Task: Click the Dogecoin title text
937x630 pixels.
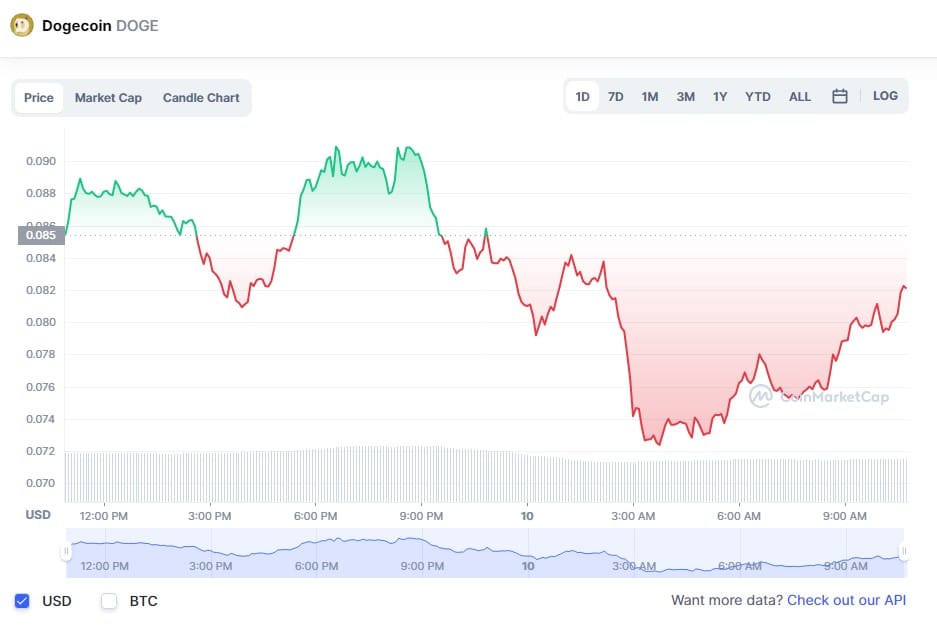Action: pyautogui.click(x=76, y=26)
